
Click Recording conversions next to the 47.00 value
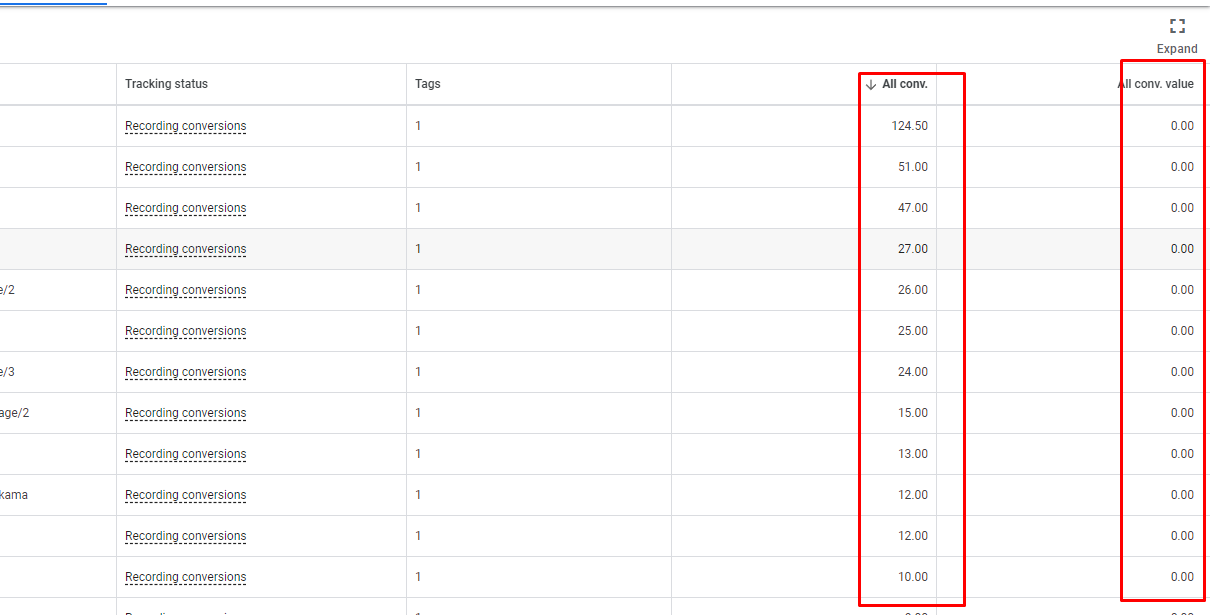click(185, 207)
